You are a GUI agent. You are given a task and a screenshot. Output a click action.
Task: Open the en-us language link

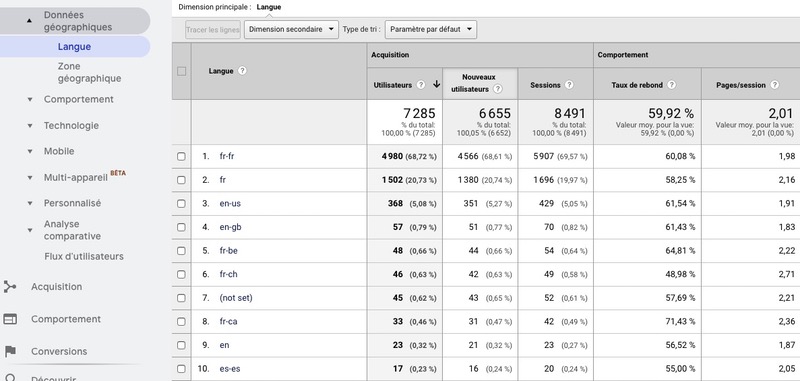[230, 204]
